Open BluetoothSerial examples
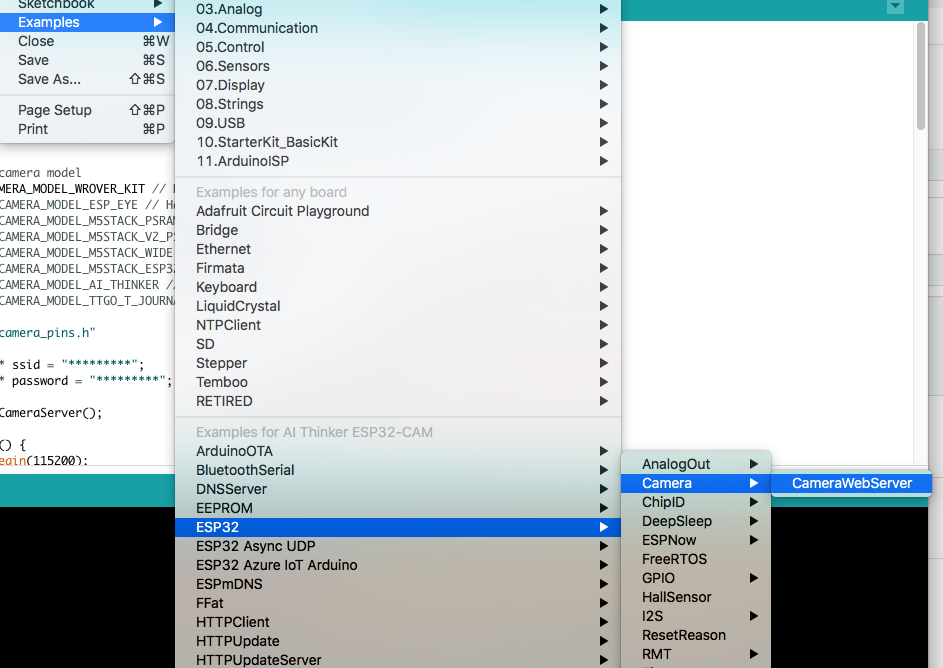Screen dimensions: 943x668 point(398,470)
